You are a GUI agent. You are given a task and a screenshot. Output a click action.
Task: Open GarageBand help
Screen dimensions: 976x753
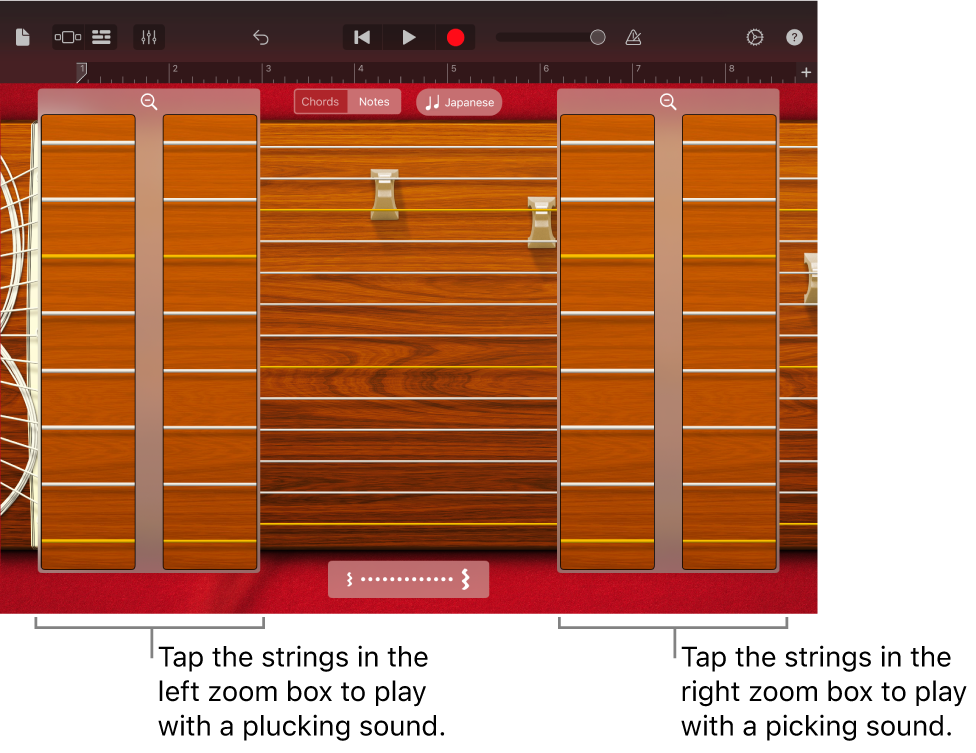(x=794, y=37)
